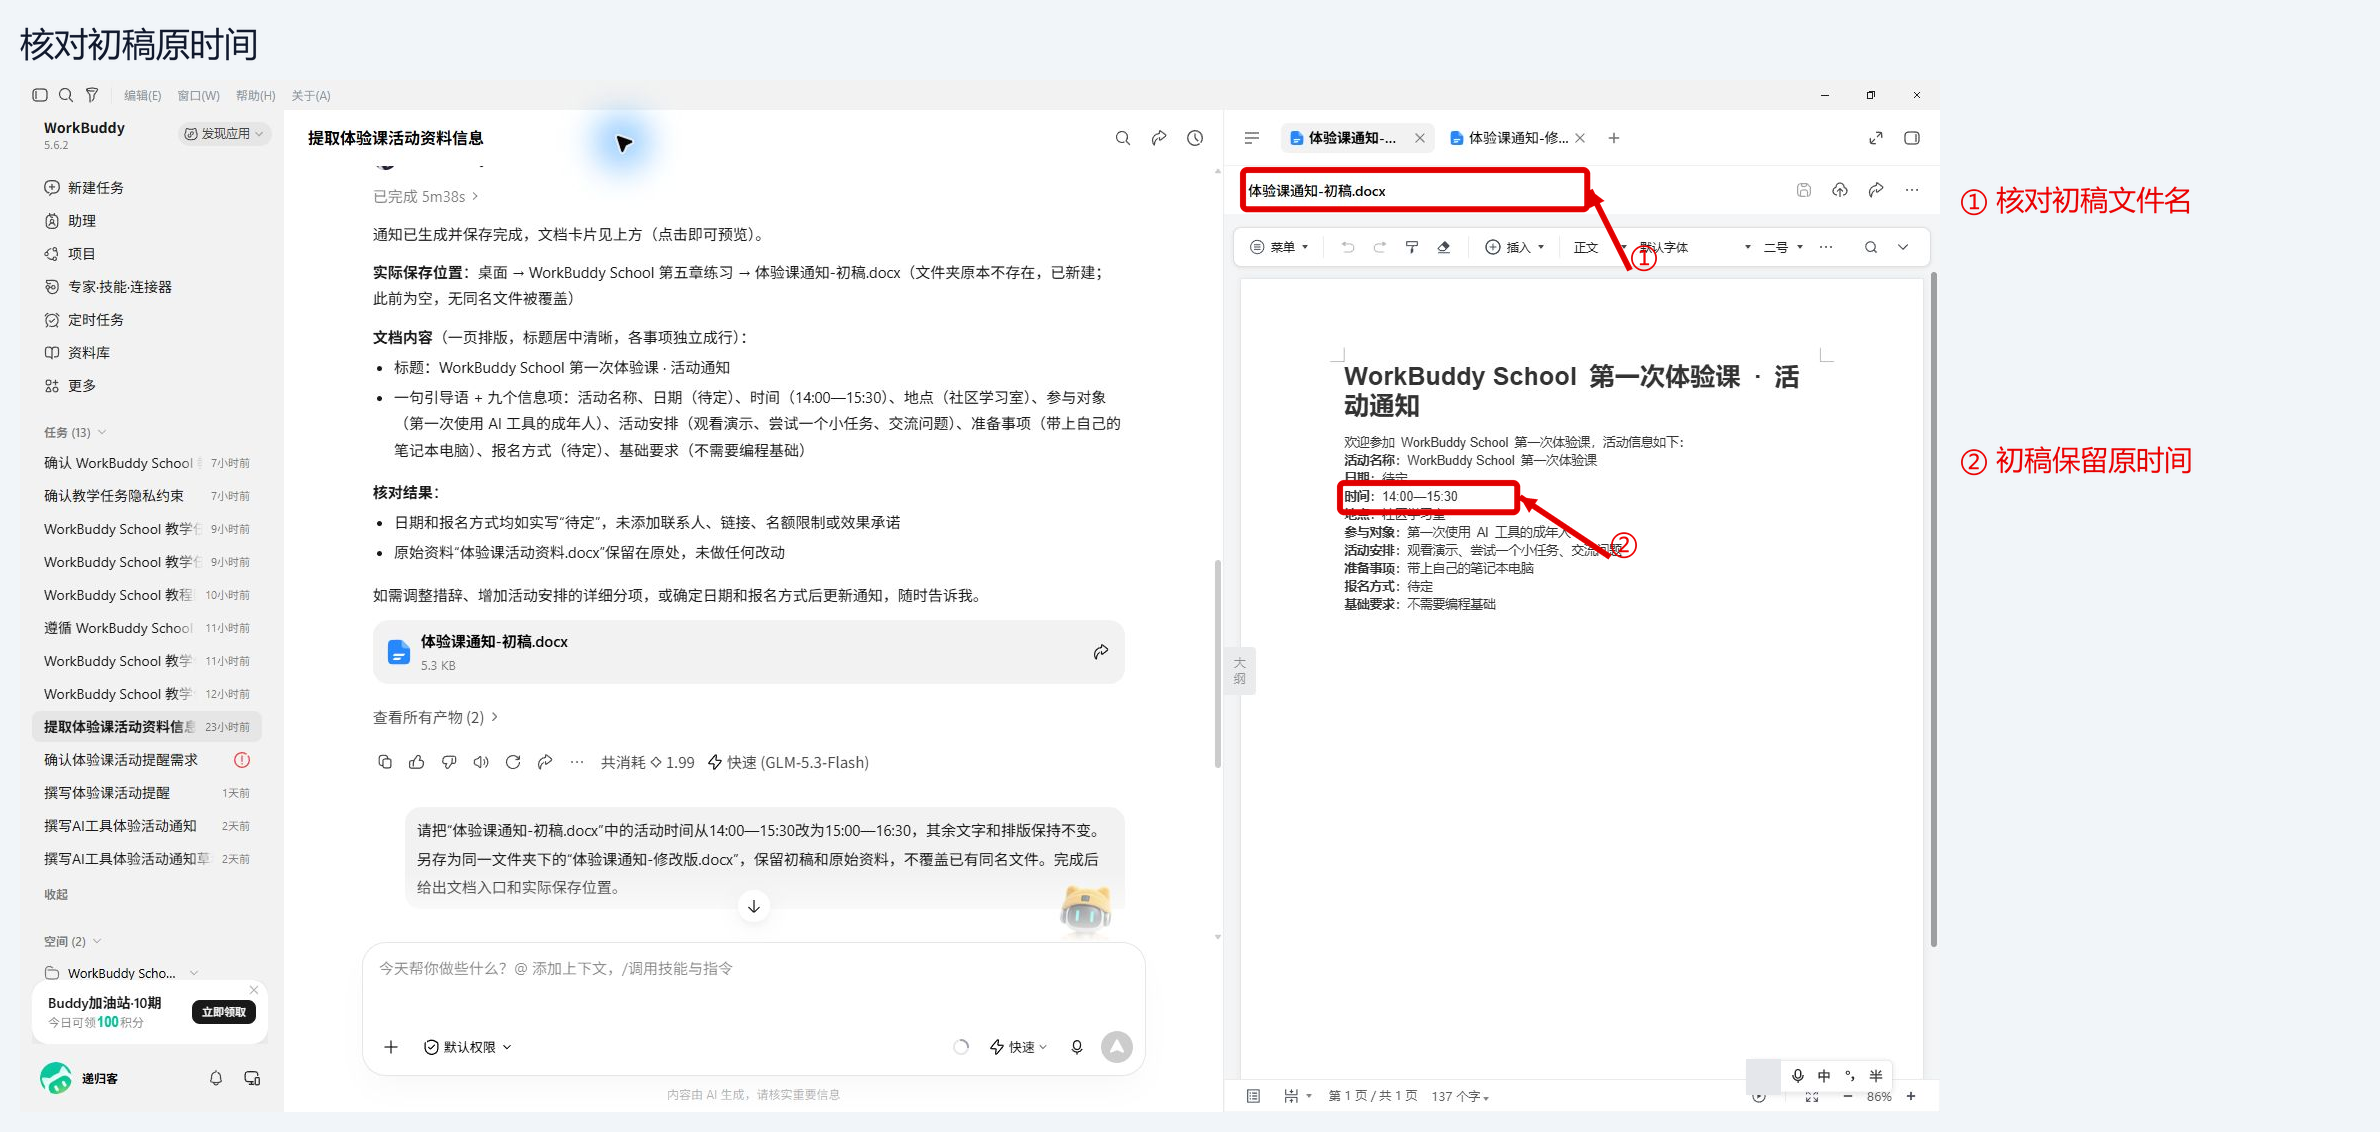Open the 菜单 dropdown in document toolbar
This screenshot has width=2380, height=1132.
click(x=1280, y=247)
